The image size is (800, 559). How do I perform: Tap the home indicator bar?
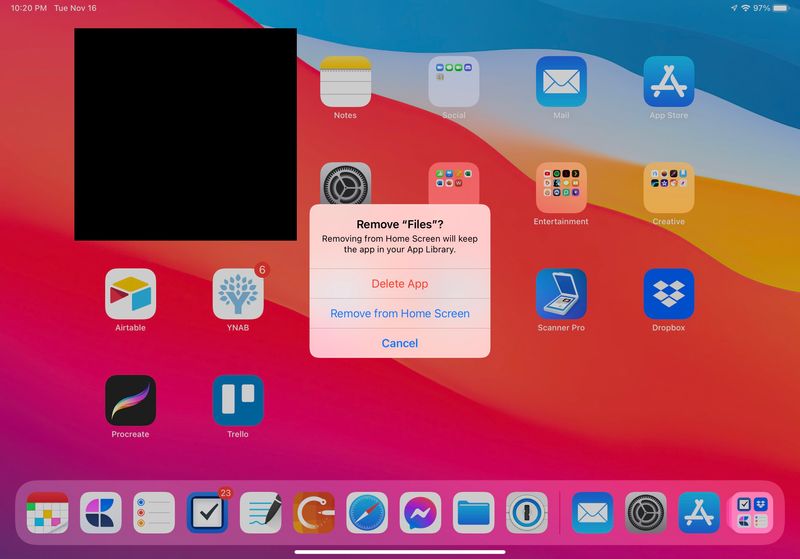pyautogui.click(x=400, y=551)
